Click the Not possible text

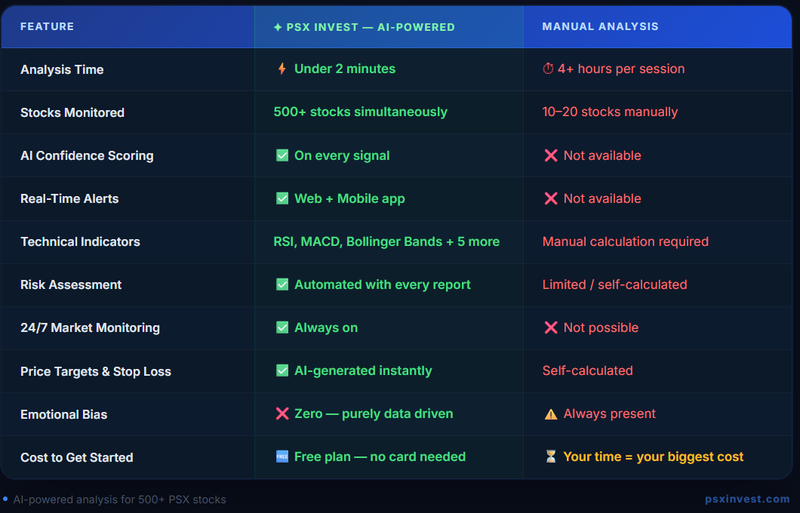[x=601, y=328]
